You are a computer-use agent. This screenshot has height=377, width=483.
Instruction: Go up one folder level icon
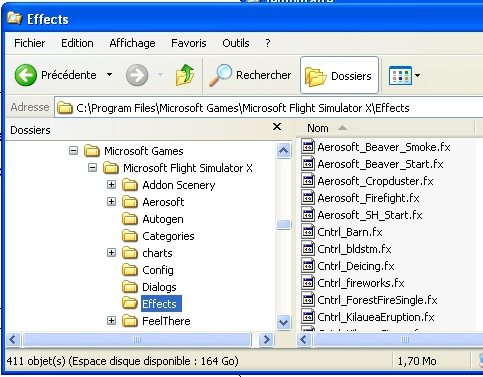click(185, 75)
